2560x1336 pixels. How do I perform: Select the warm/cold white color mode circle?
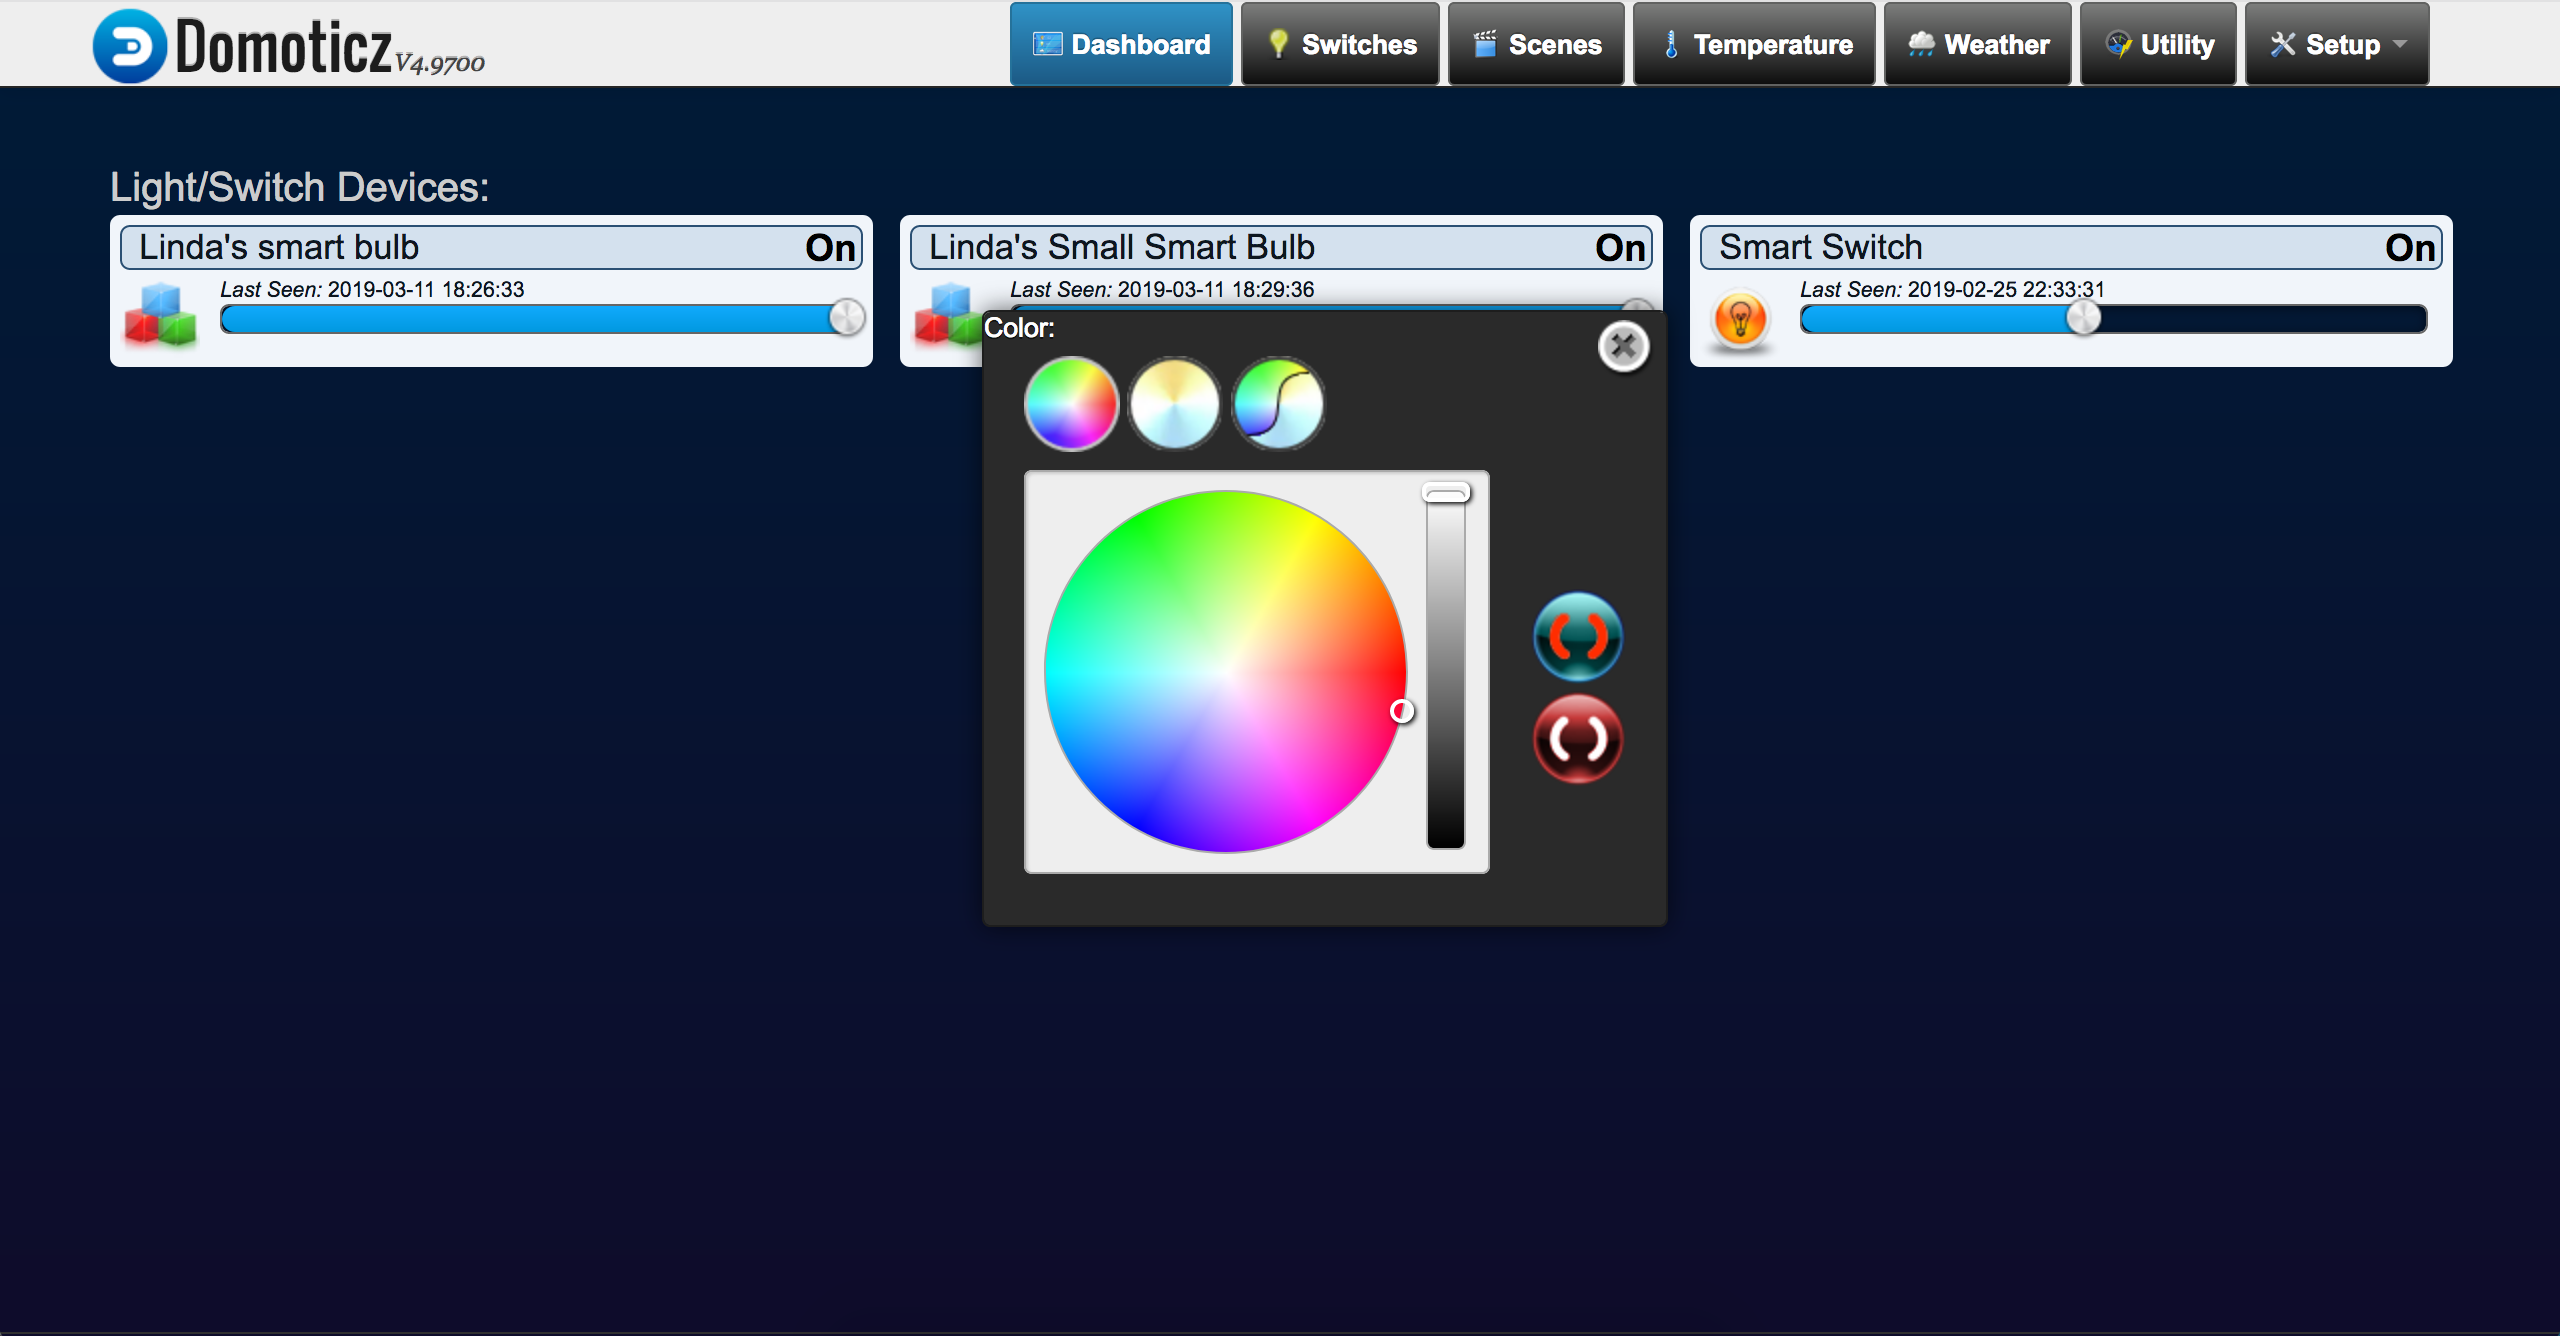coord(1175,404)
